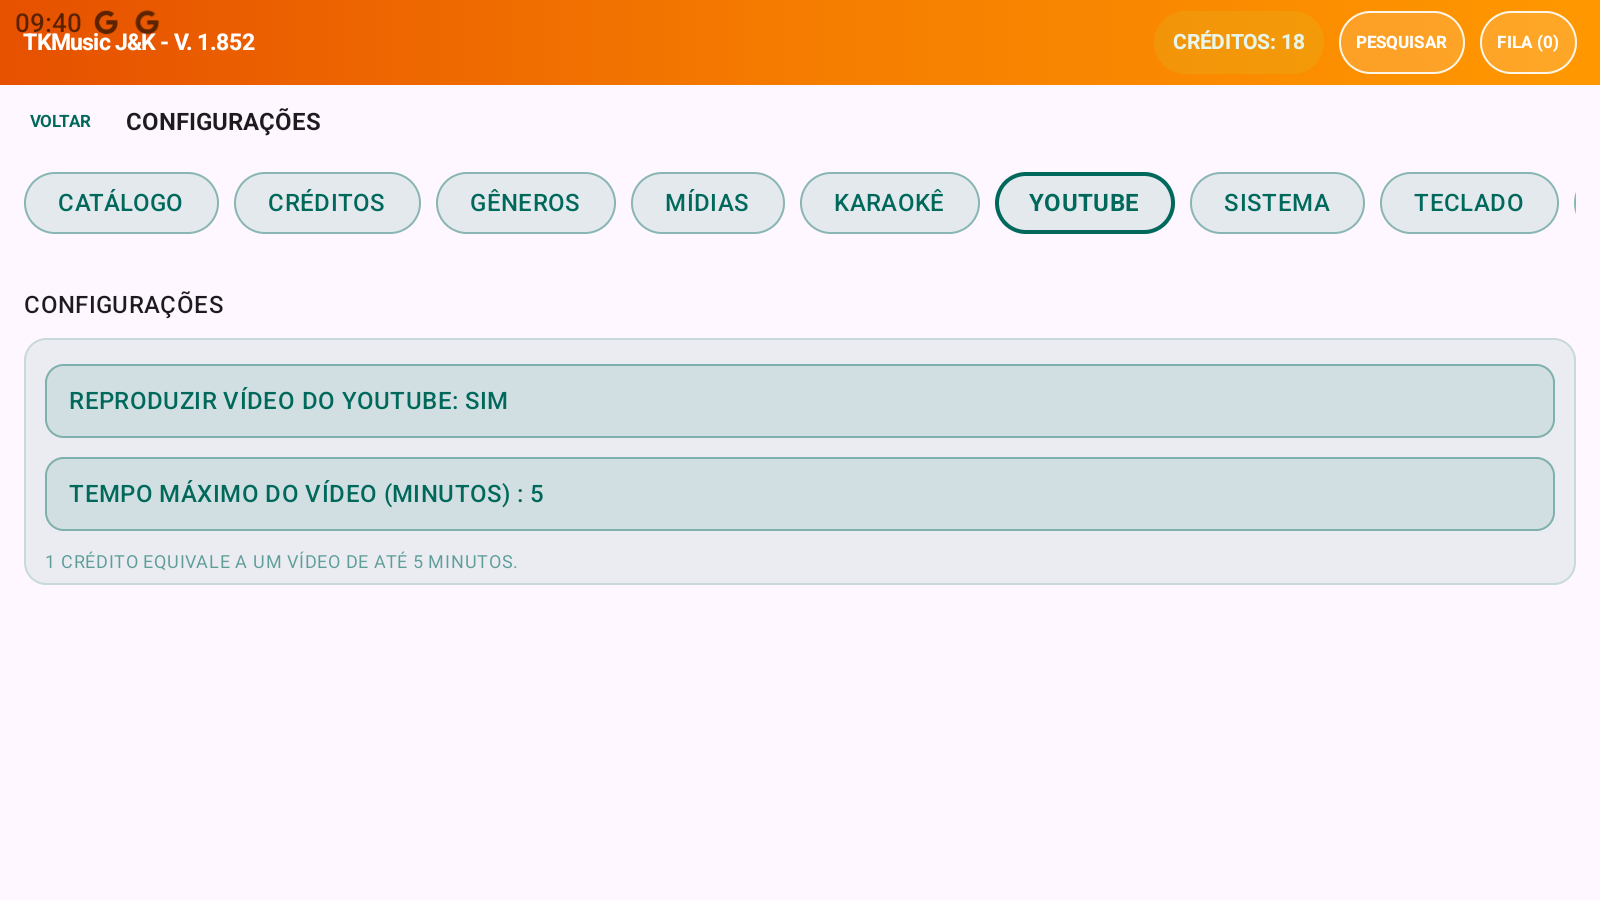The height and width of the screenshot is (900, 1600).
Task: Click the first Google G status icon
Action: pyautogui.click(x=106, y=22)
